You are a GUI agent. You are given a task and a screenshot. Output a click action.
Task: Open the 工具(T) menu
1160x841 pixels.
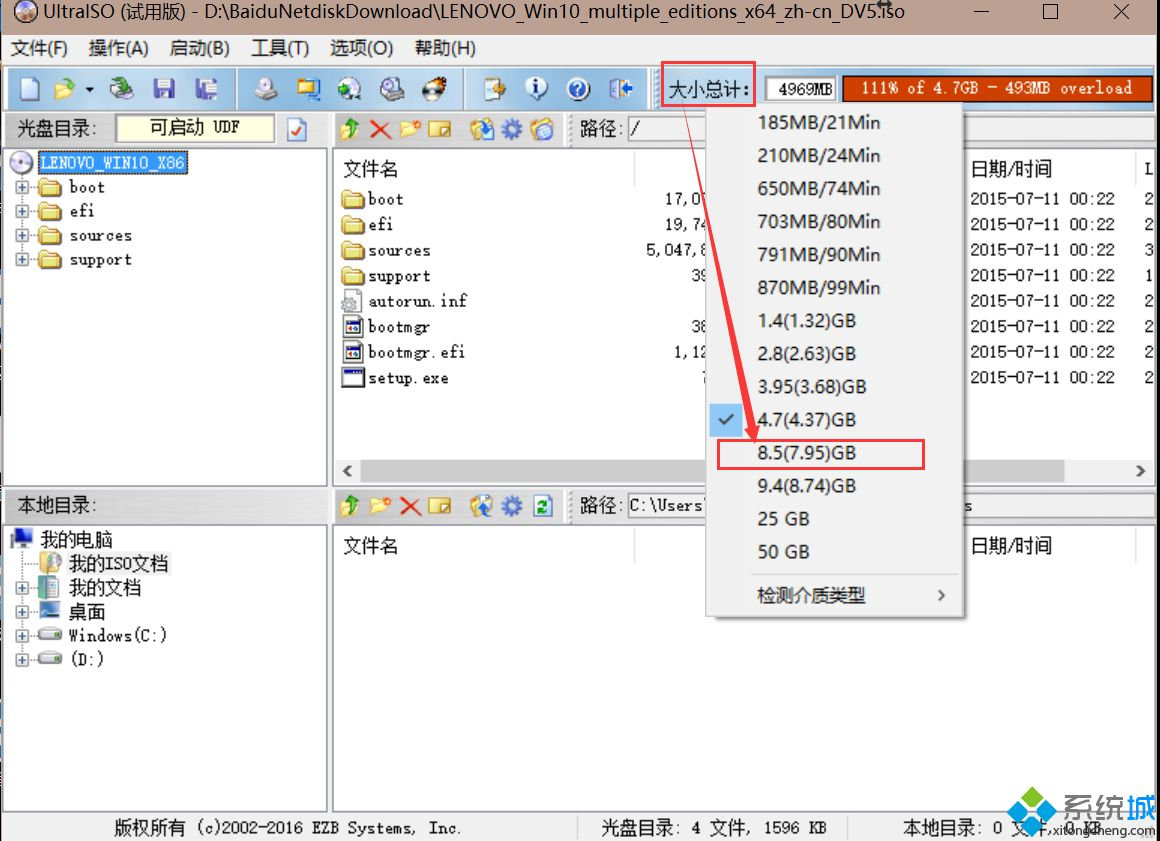(x=280, y=49)
